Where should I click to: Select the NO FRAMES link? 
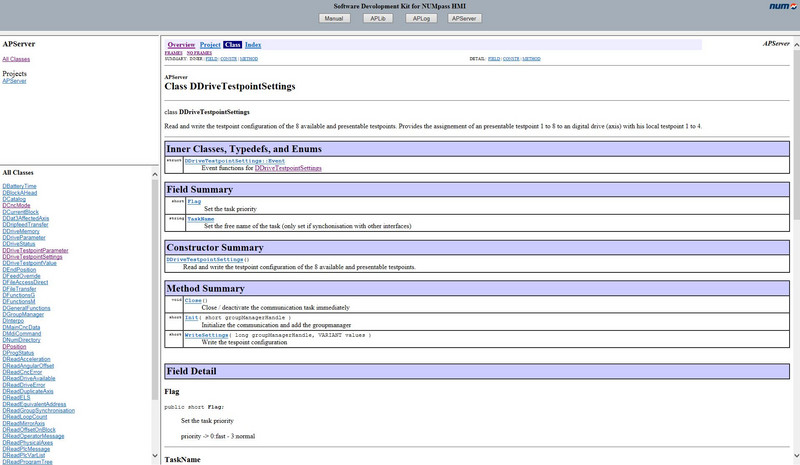point(198,52)
